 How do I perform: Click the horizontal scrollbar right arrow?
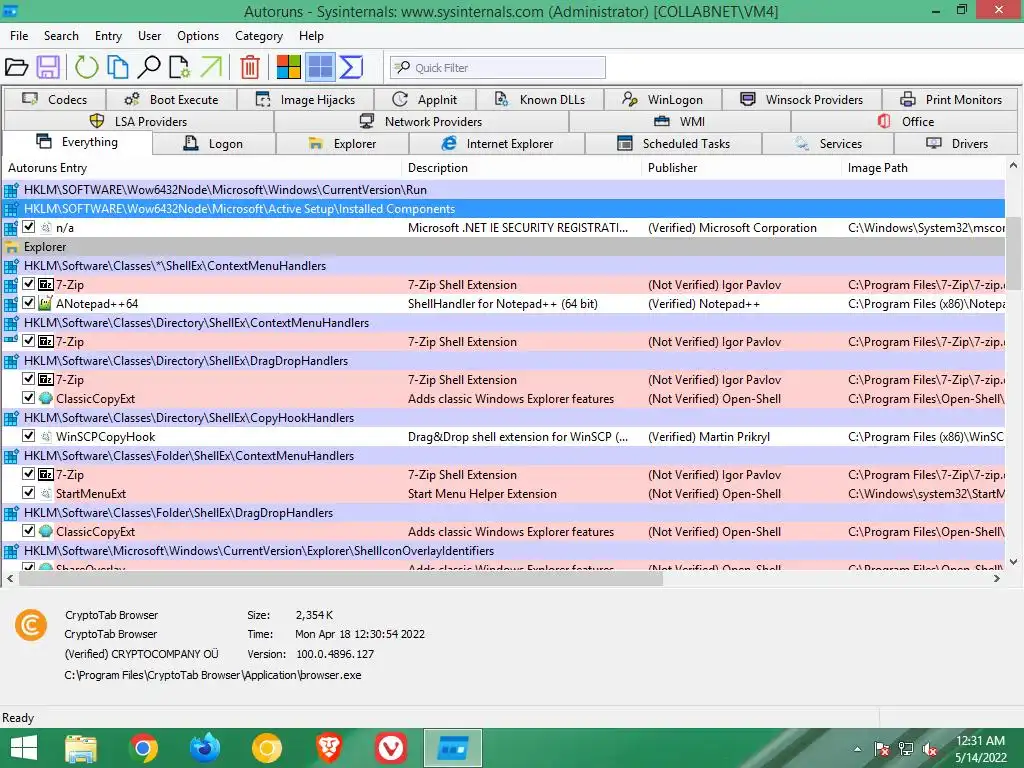(997, 578)
